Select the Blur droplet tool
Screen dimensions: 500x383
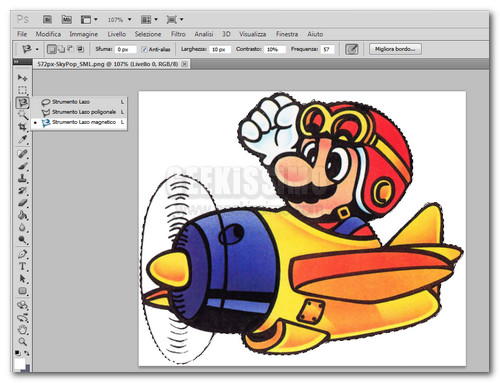tap(22, 228)
